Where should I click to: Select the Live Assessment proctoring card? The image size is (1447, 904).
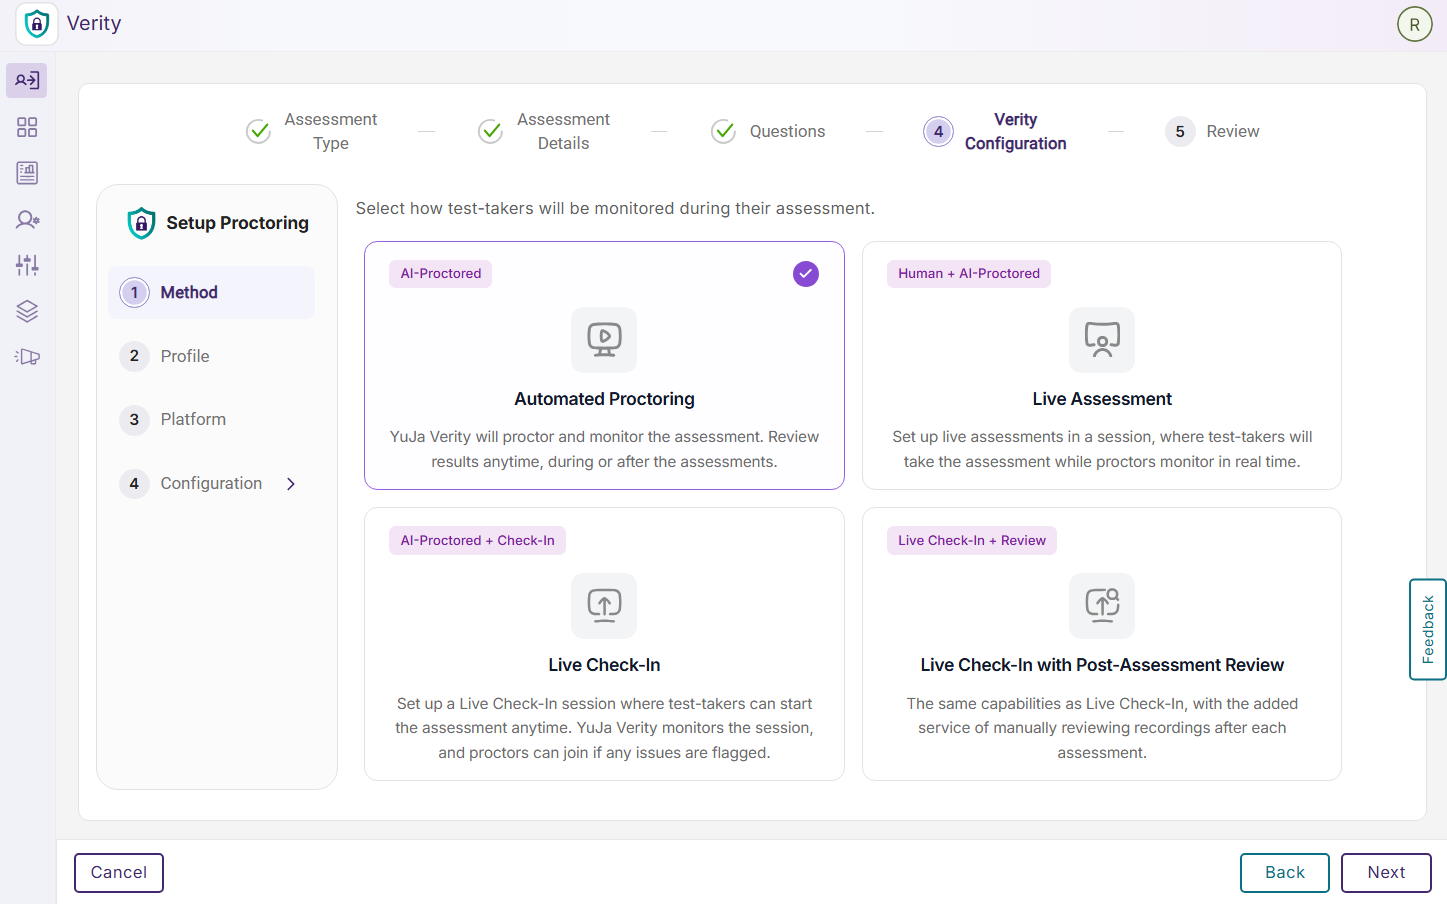tap(1102, 365)
